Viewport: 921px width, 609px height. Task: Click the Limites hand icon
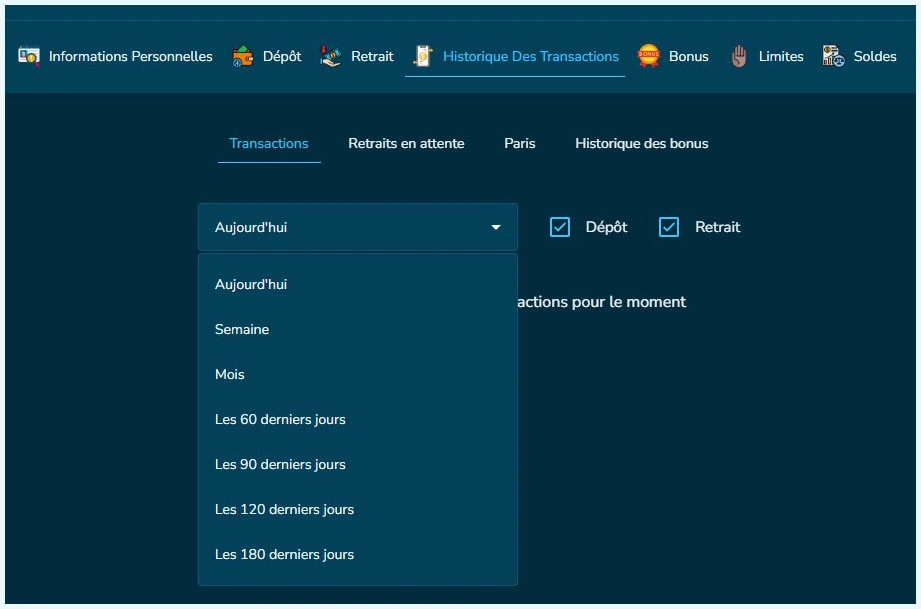739,57
